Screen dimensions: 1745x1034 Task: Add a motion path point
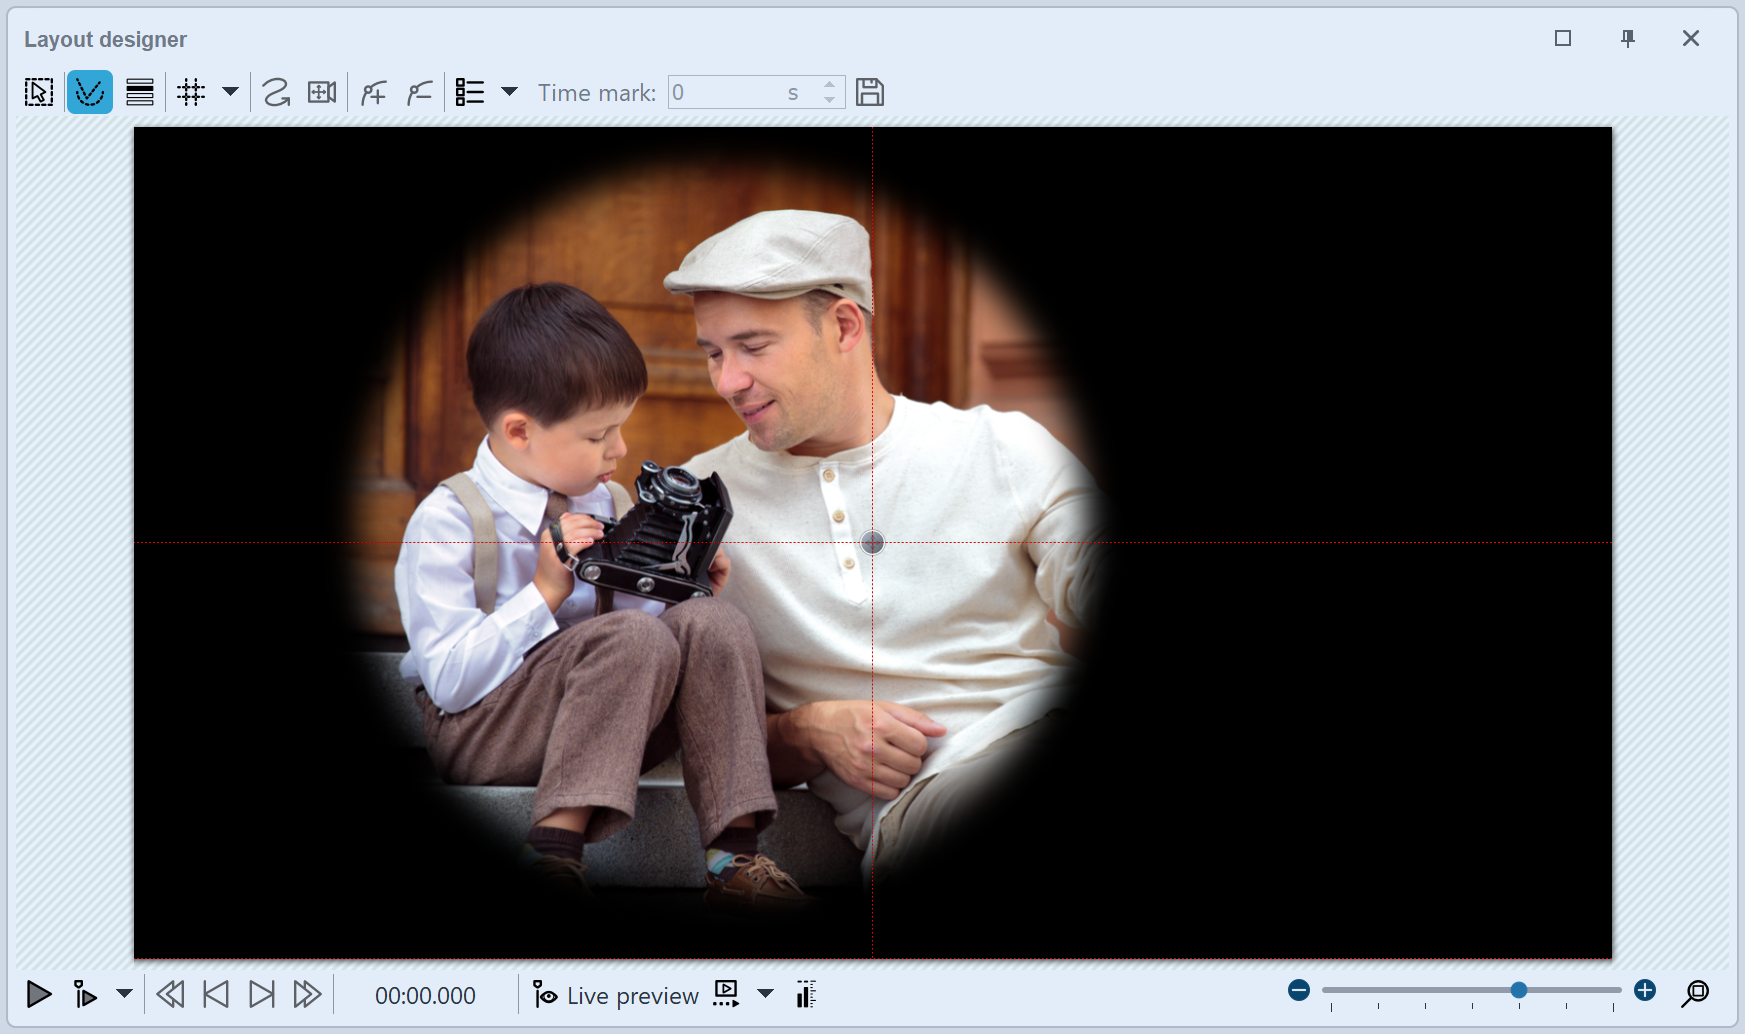(x=374, y=93)
